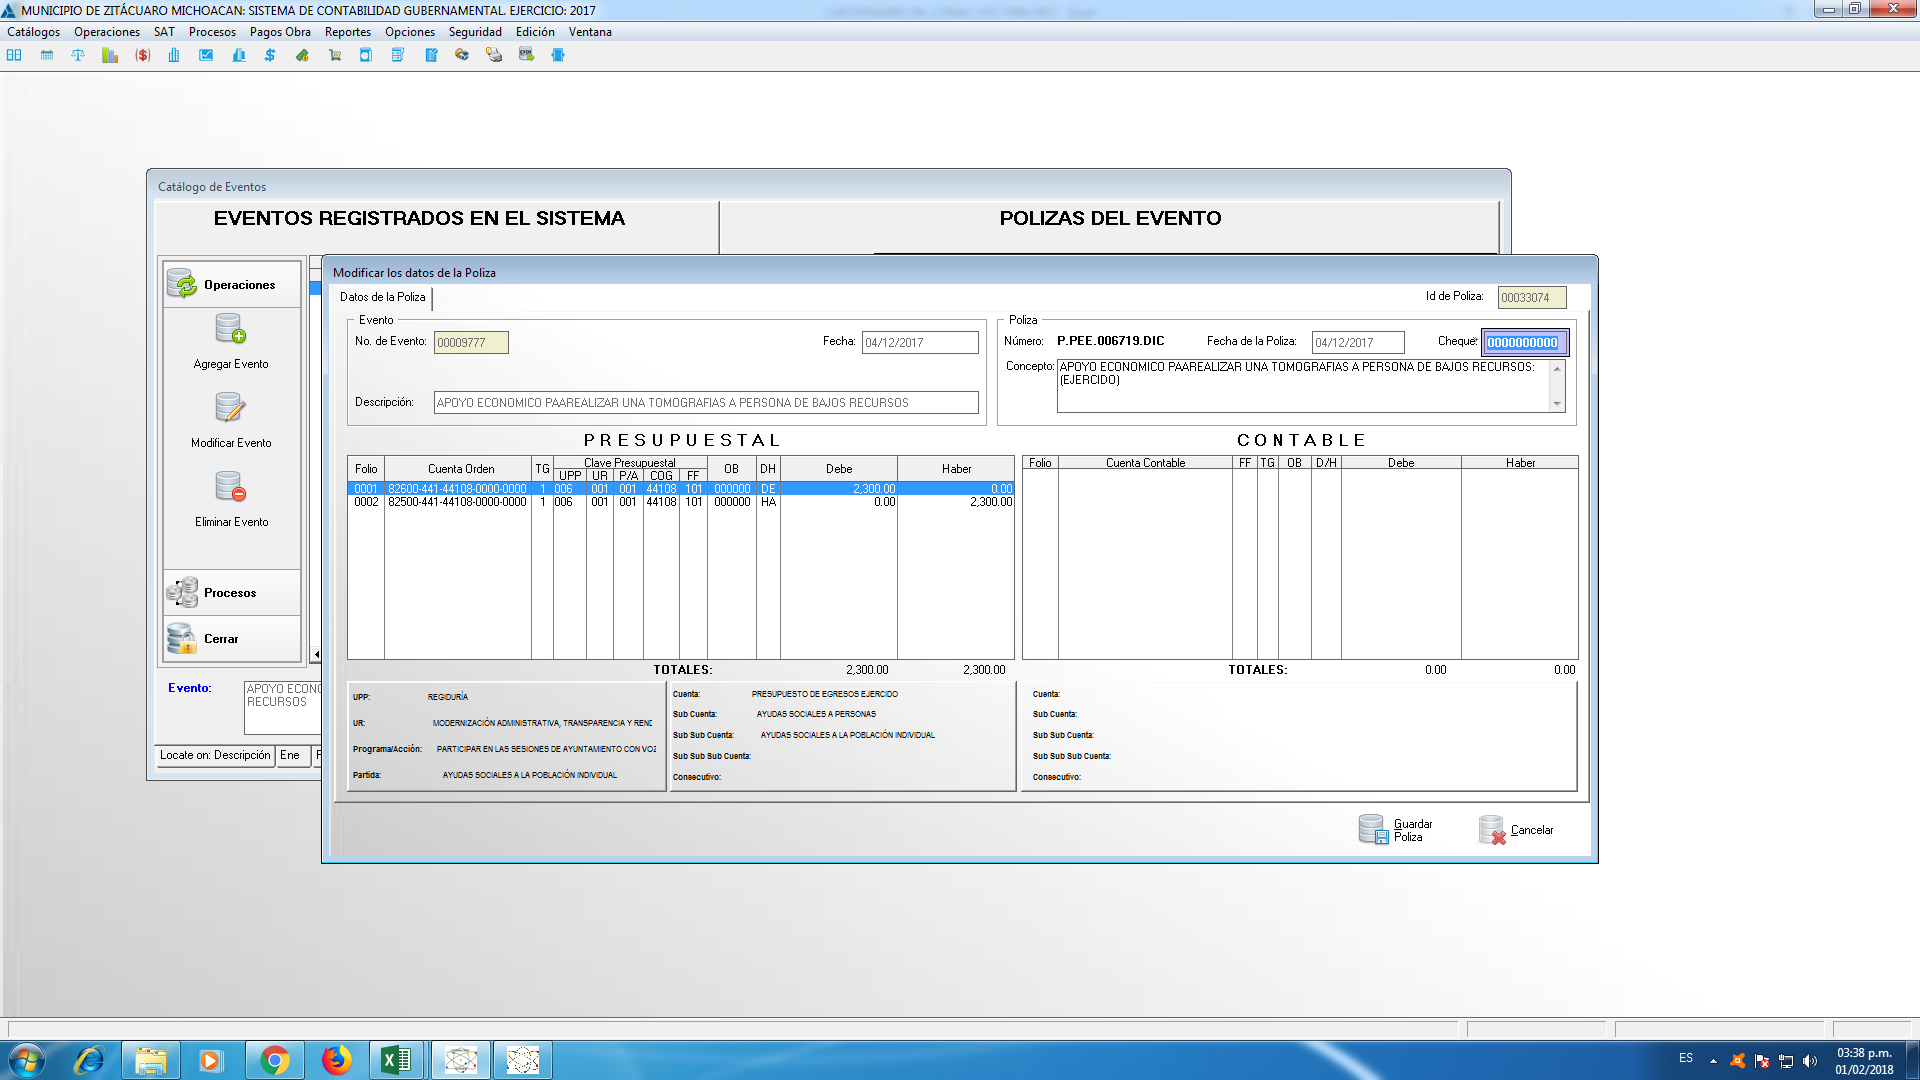Image resolution: width=1920 pixels, height=1080 pixels.
Task: Click the line chart toolbar icon
Action: (x=206, y=55)
